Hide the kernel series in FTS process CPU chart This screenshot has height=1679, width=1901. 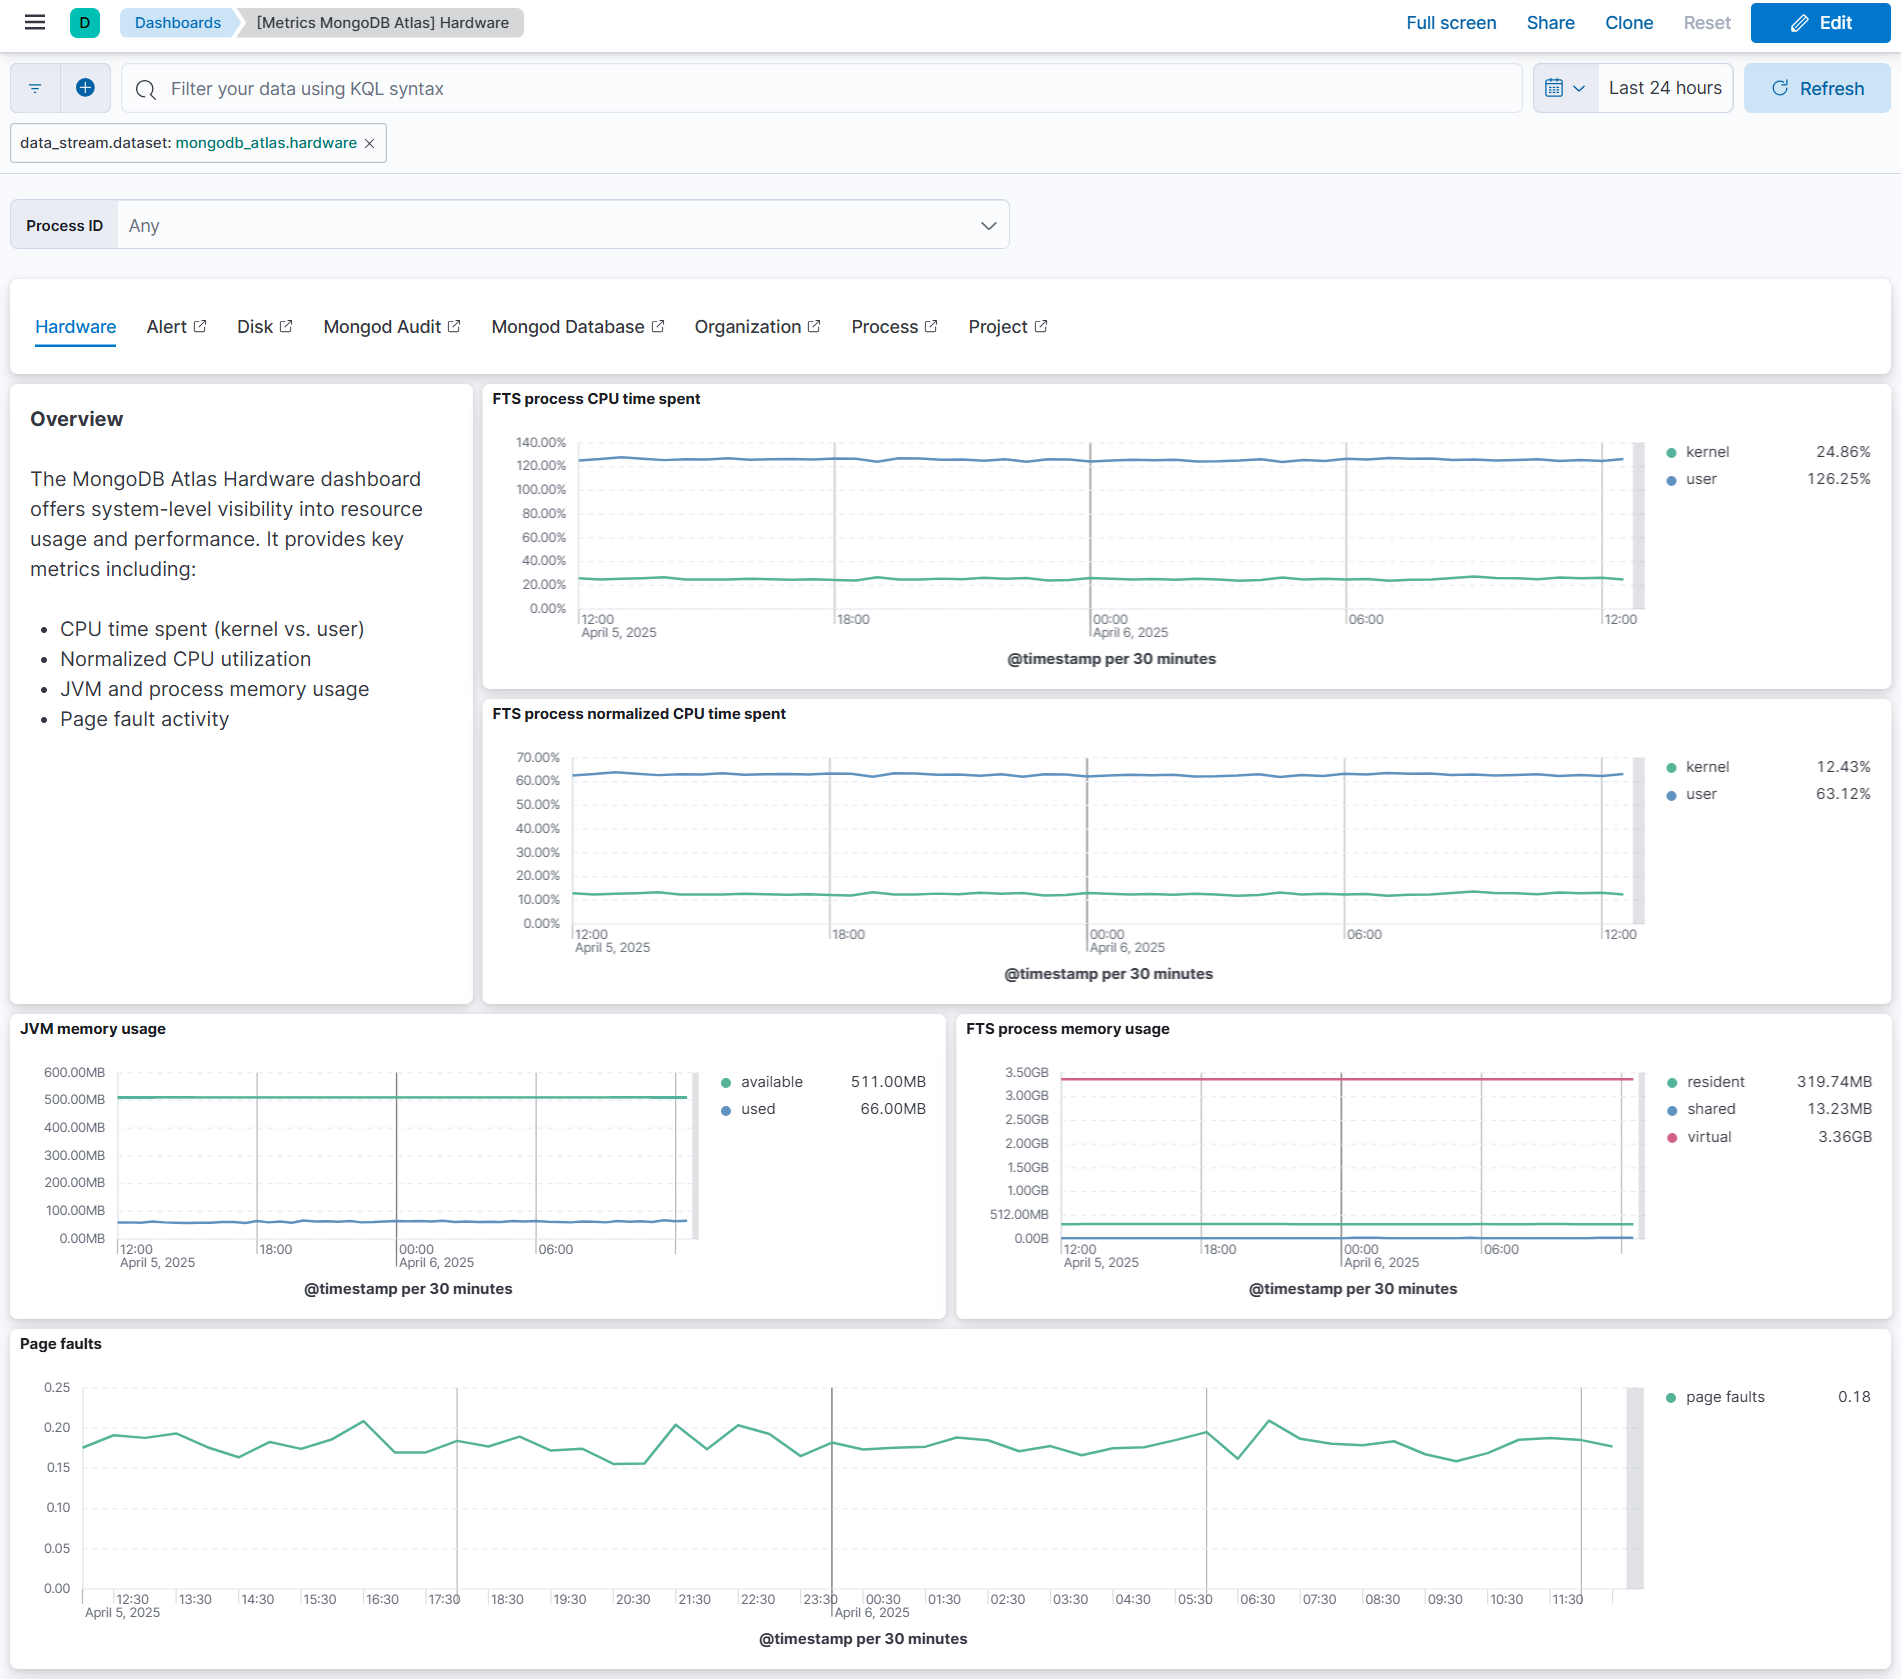1706,451
